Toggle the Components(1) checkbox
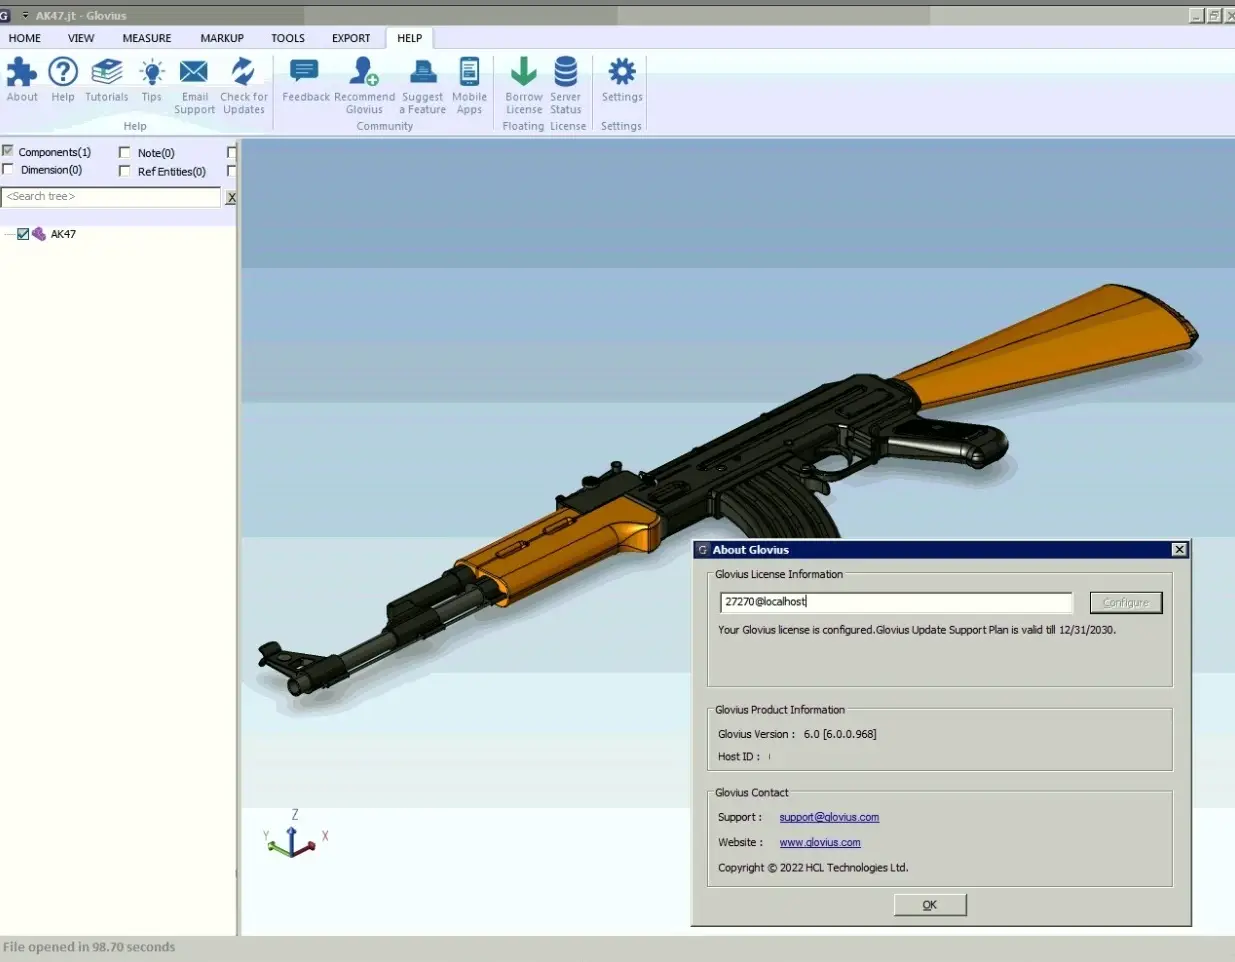The image size is (1235, 962). (8, 151)
